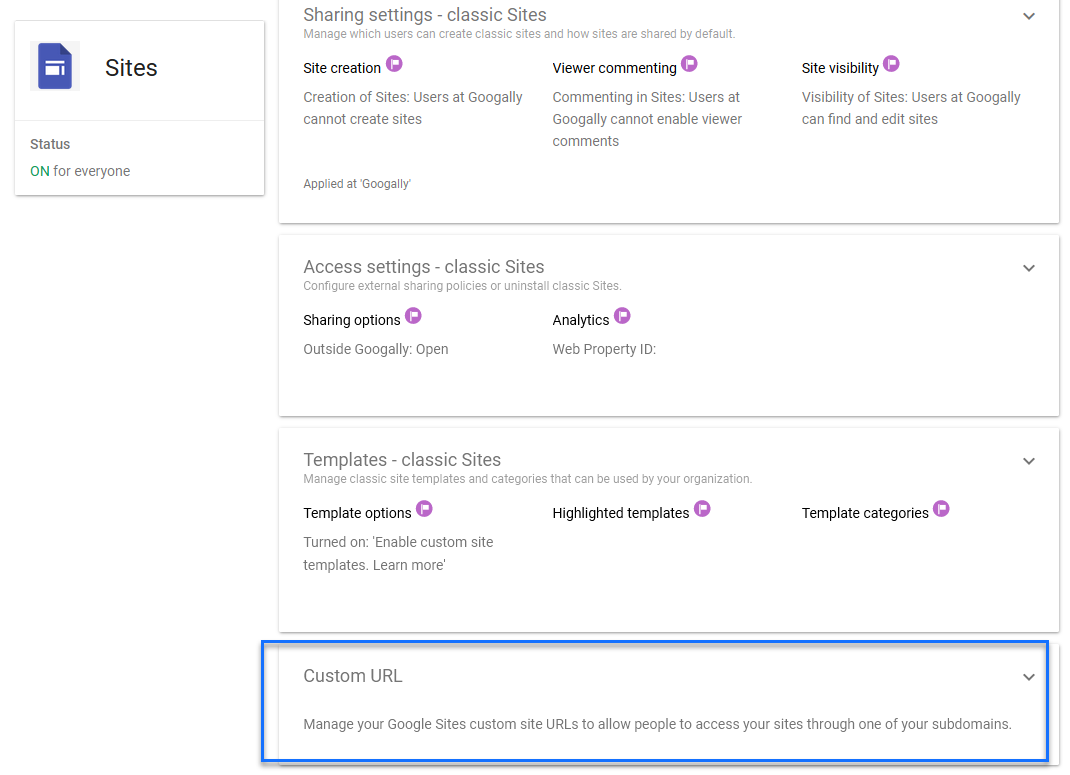This screenshot has width=1070, height=775.
Task: Click the flag icon next to Analytics
Action: click(x=622, y=315)
